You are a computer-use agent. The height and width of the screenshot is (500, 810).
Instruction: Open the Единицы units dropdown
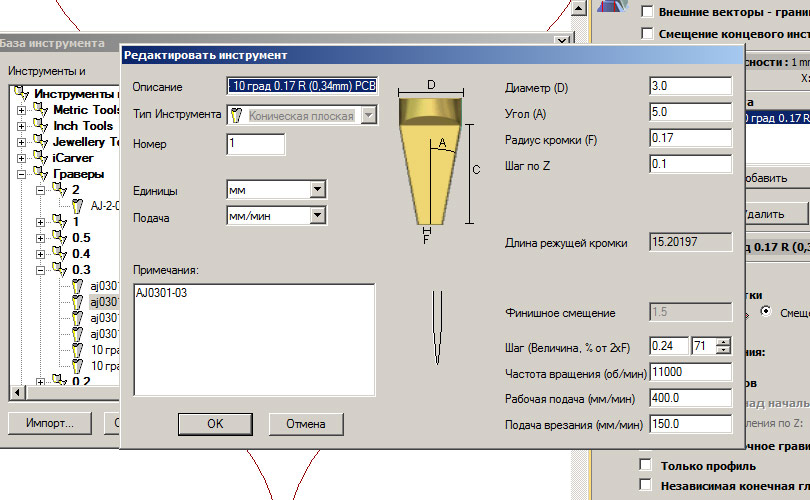point(318,190)
